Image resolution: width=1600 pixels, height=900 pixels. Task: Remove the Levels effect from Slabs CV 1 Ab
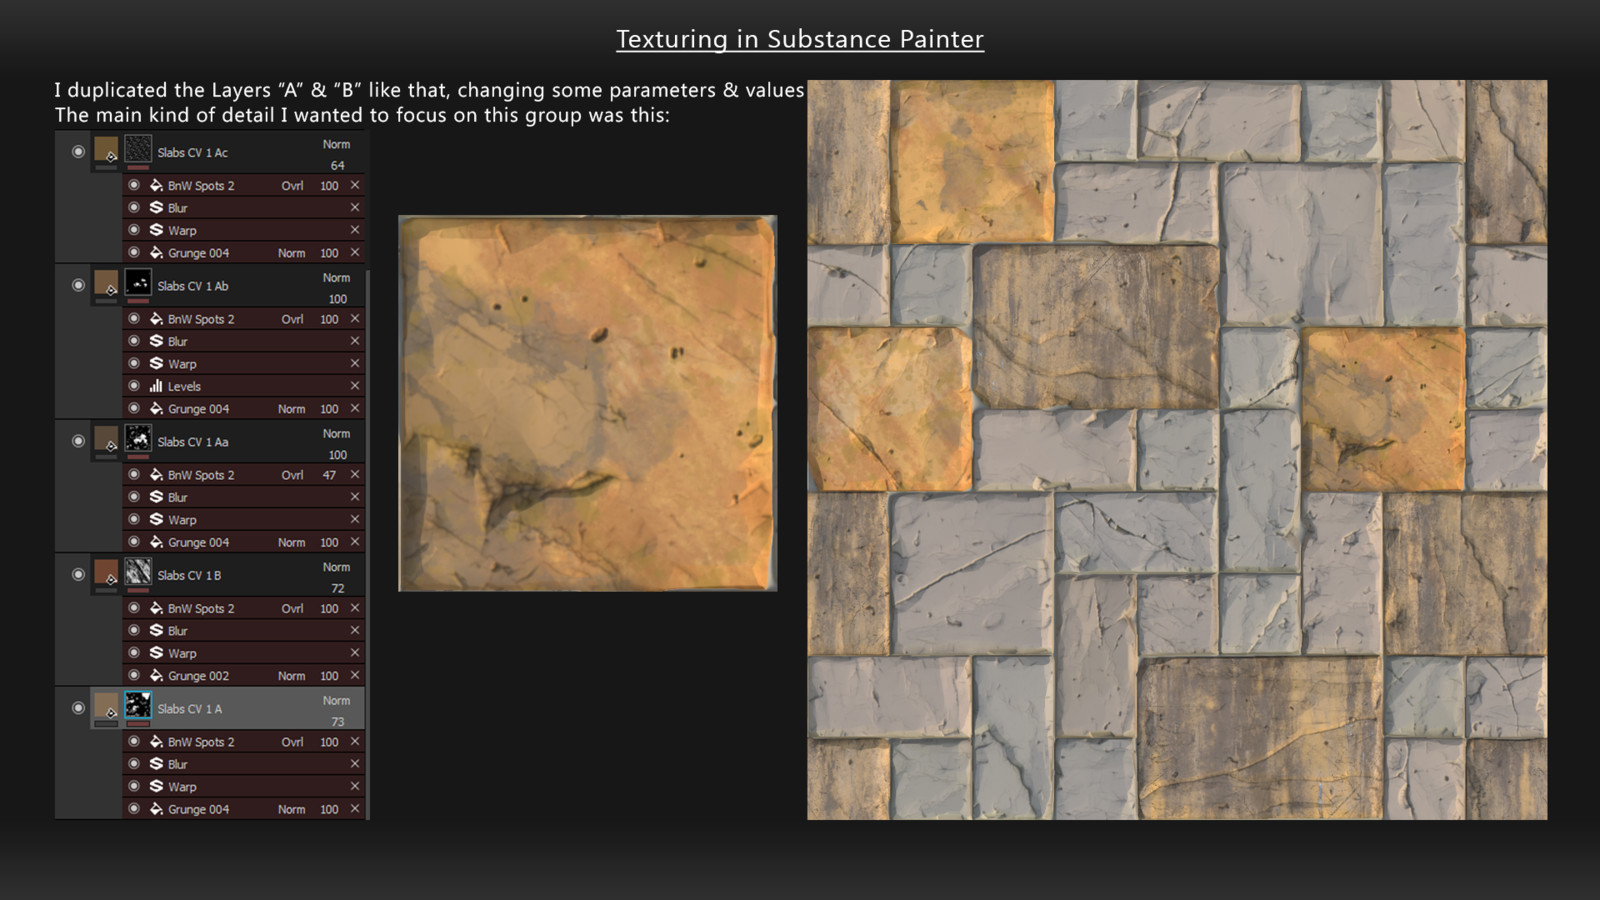(355, 386)
